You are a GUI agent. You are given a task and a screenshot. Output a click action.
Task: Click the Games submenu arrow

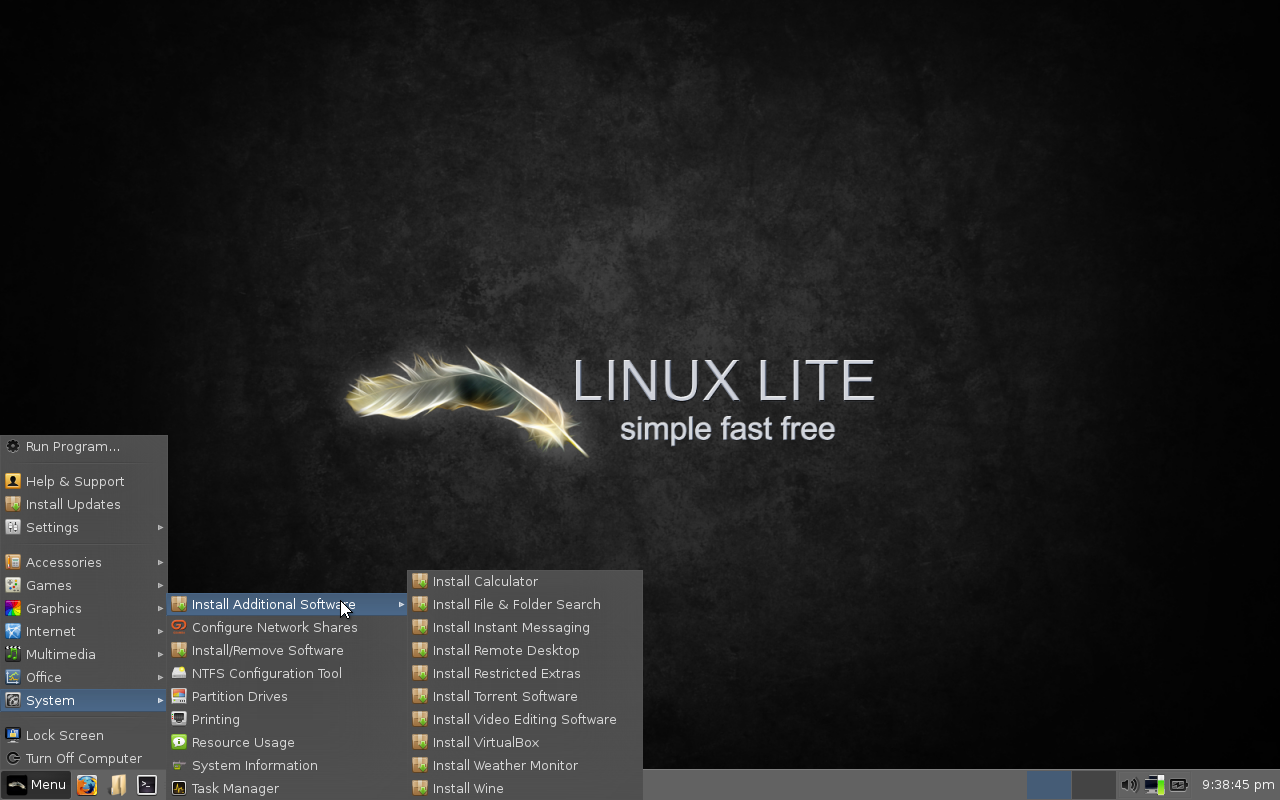(160, 585)
